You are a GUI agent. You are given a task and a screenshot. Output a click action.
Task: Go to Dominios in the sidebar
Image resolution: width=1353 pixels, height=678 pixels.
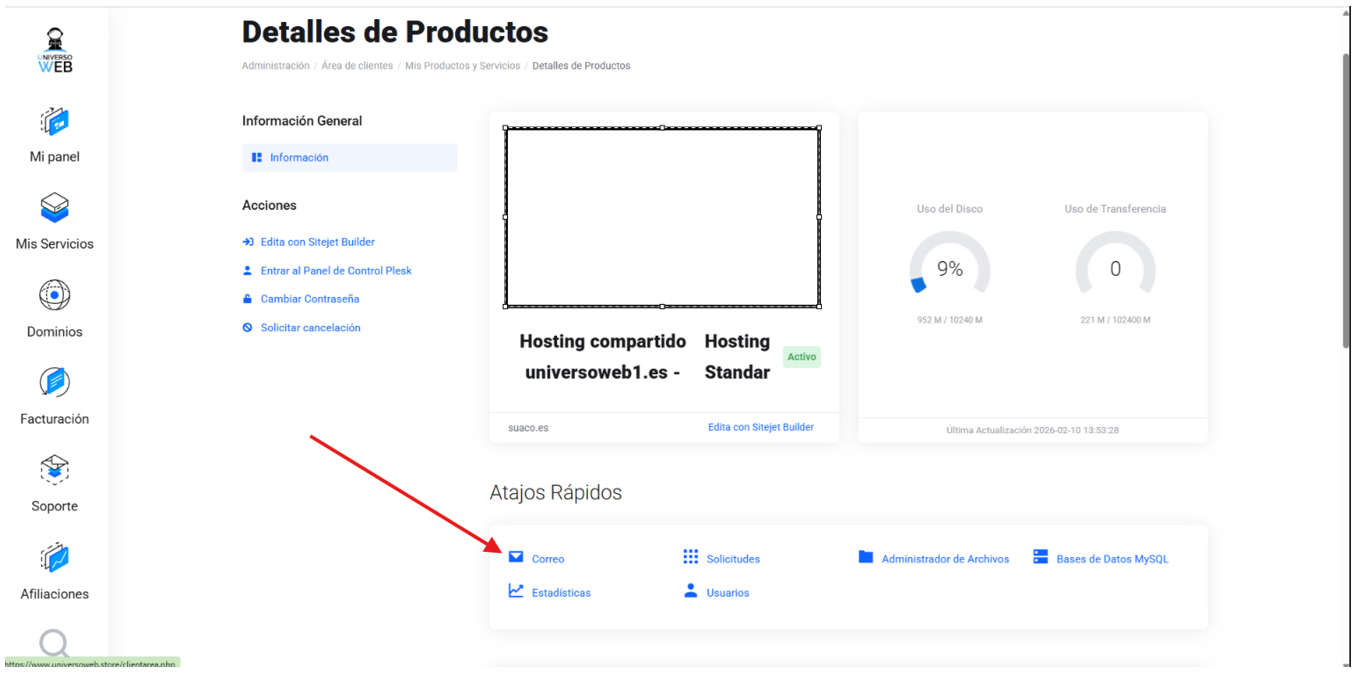point(54,296)
